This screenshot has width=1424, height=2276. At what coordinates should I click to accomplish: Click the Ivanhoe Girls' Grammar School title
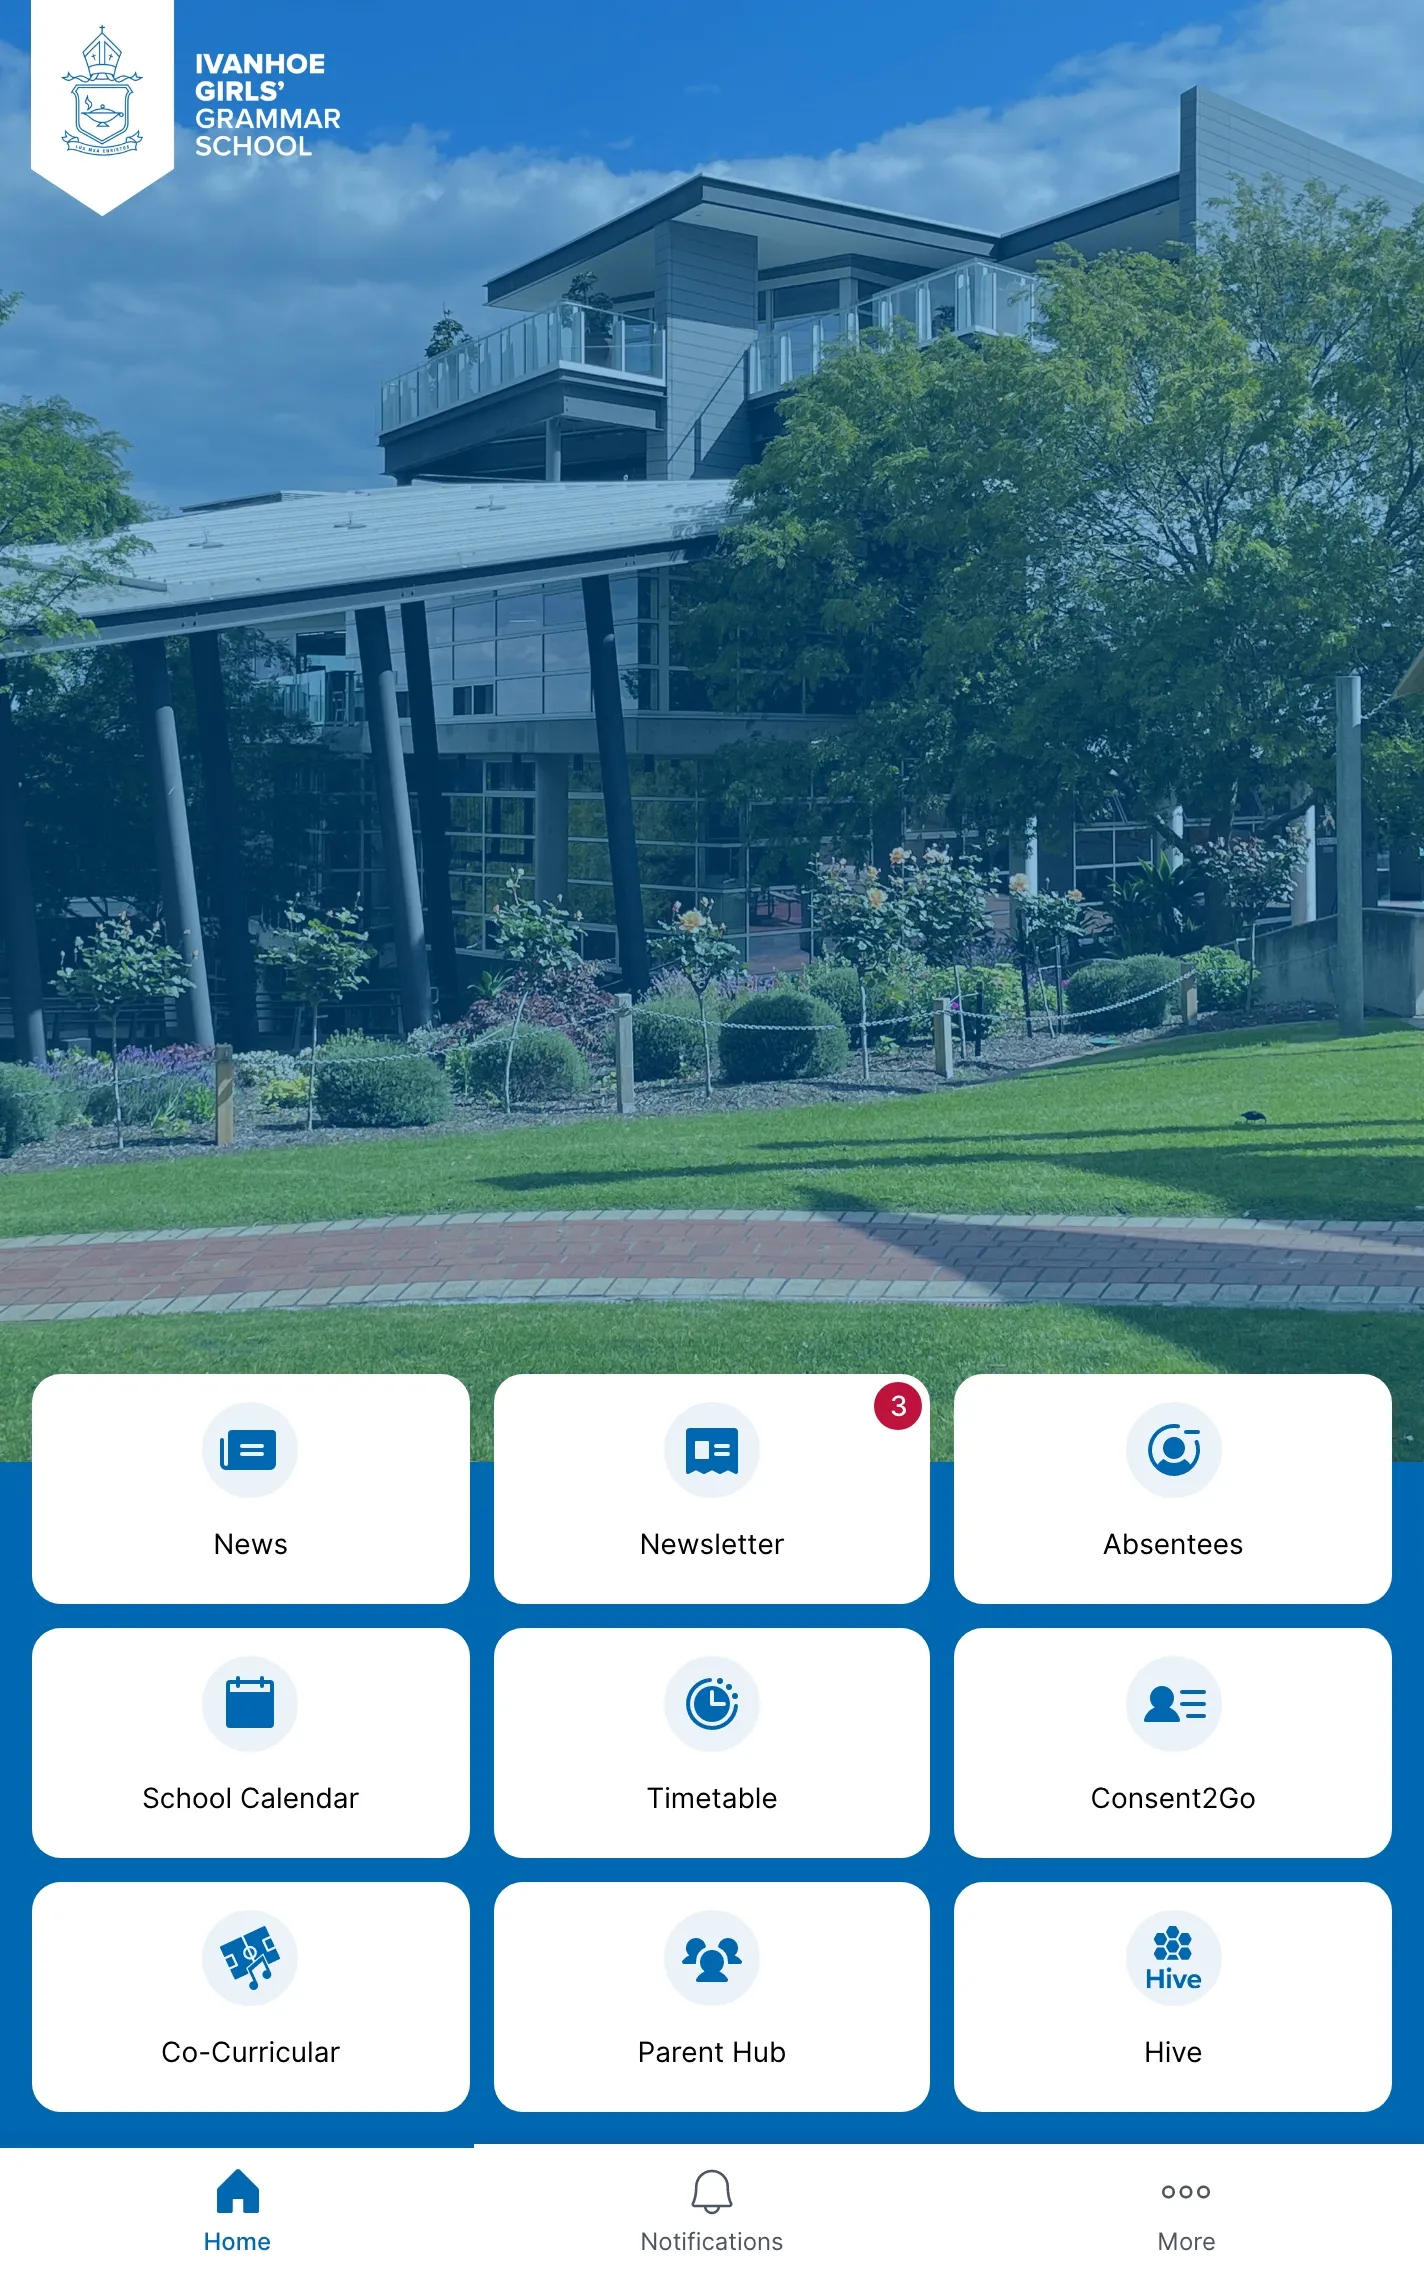click(267, 105)
